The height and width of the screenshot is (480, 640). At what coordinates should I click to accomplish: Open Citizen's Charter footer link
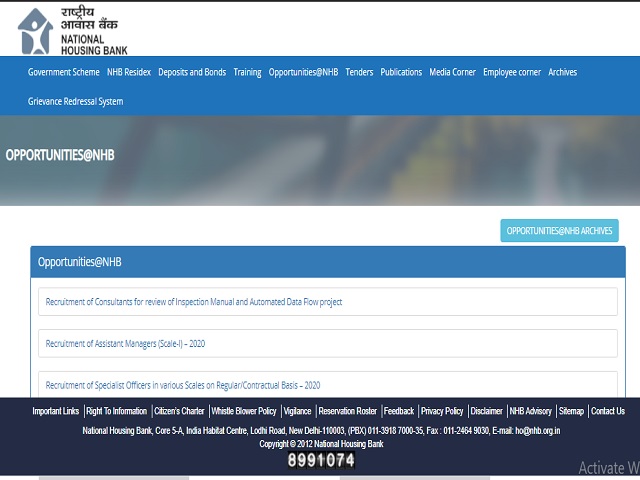[x=179, y=411]
